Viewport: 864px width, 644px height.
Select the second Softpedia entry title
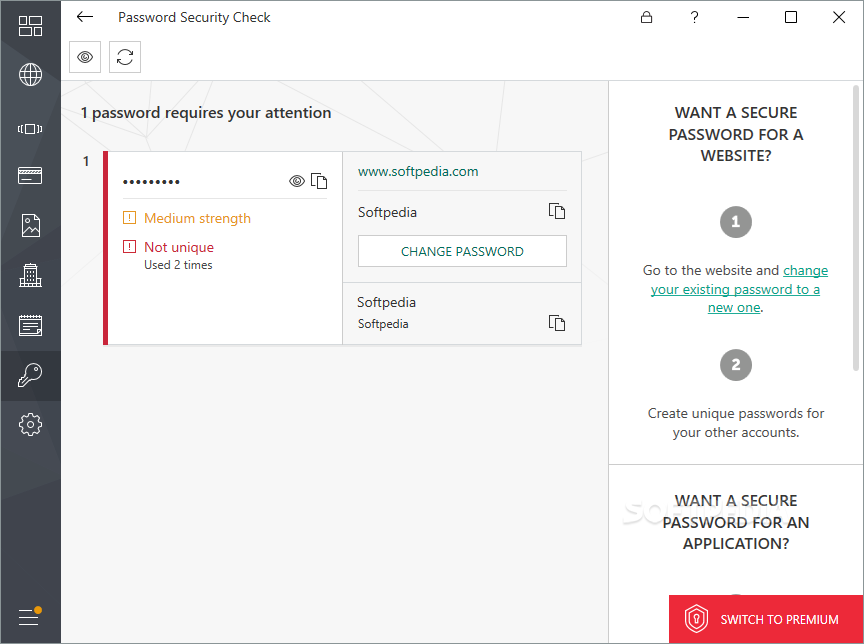(x=386, y=302)
